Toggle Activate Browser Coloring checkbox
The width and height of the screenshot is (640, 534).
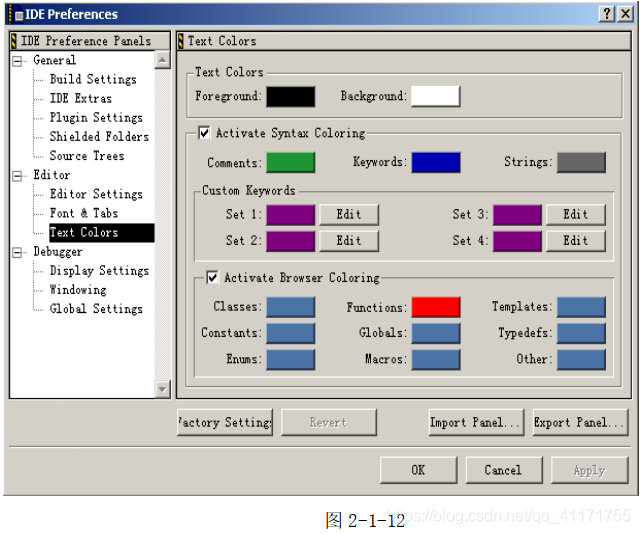tap(212, 278)
